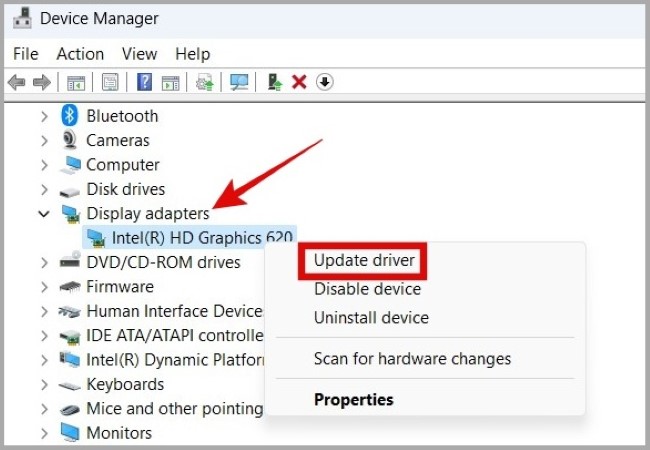Expand the Intel(R) Dynamic Platform node
This screenshot has height=450, width=650.
pyautogui.click(x=44, y=360)
